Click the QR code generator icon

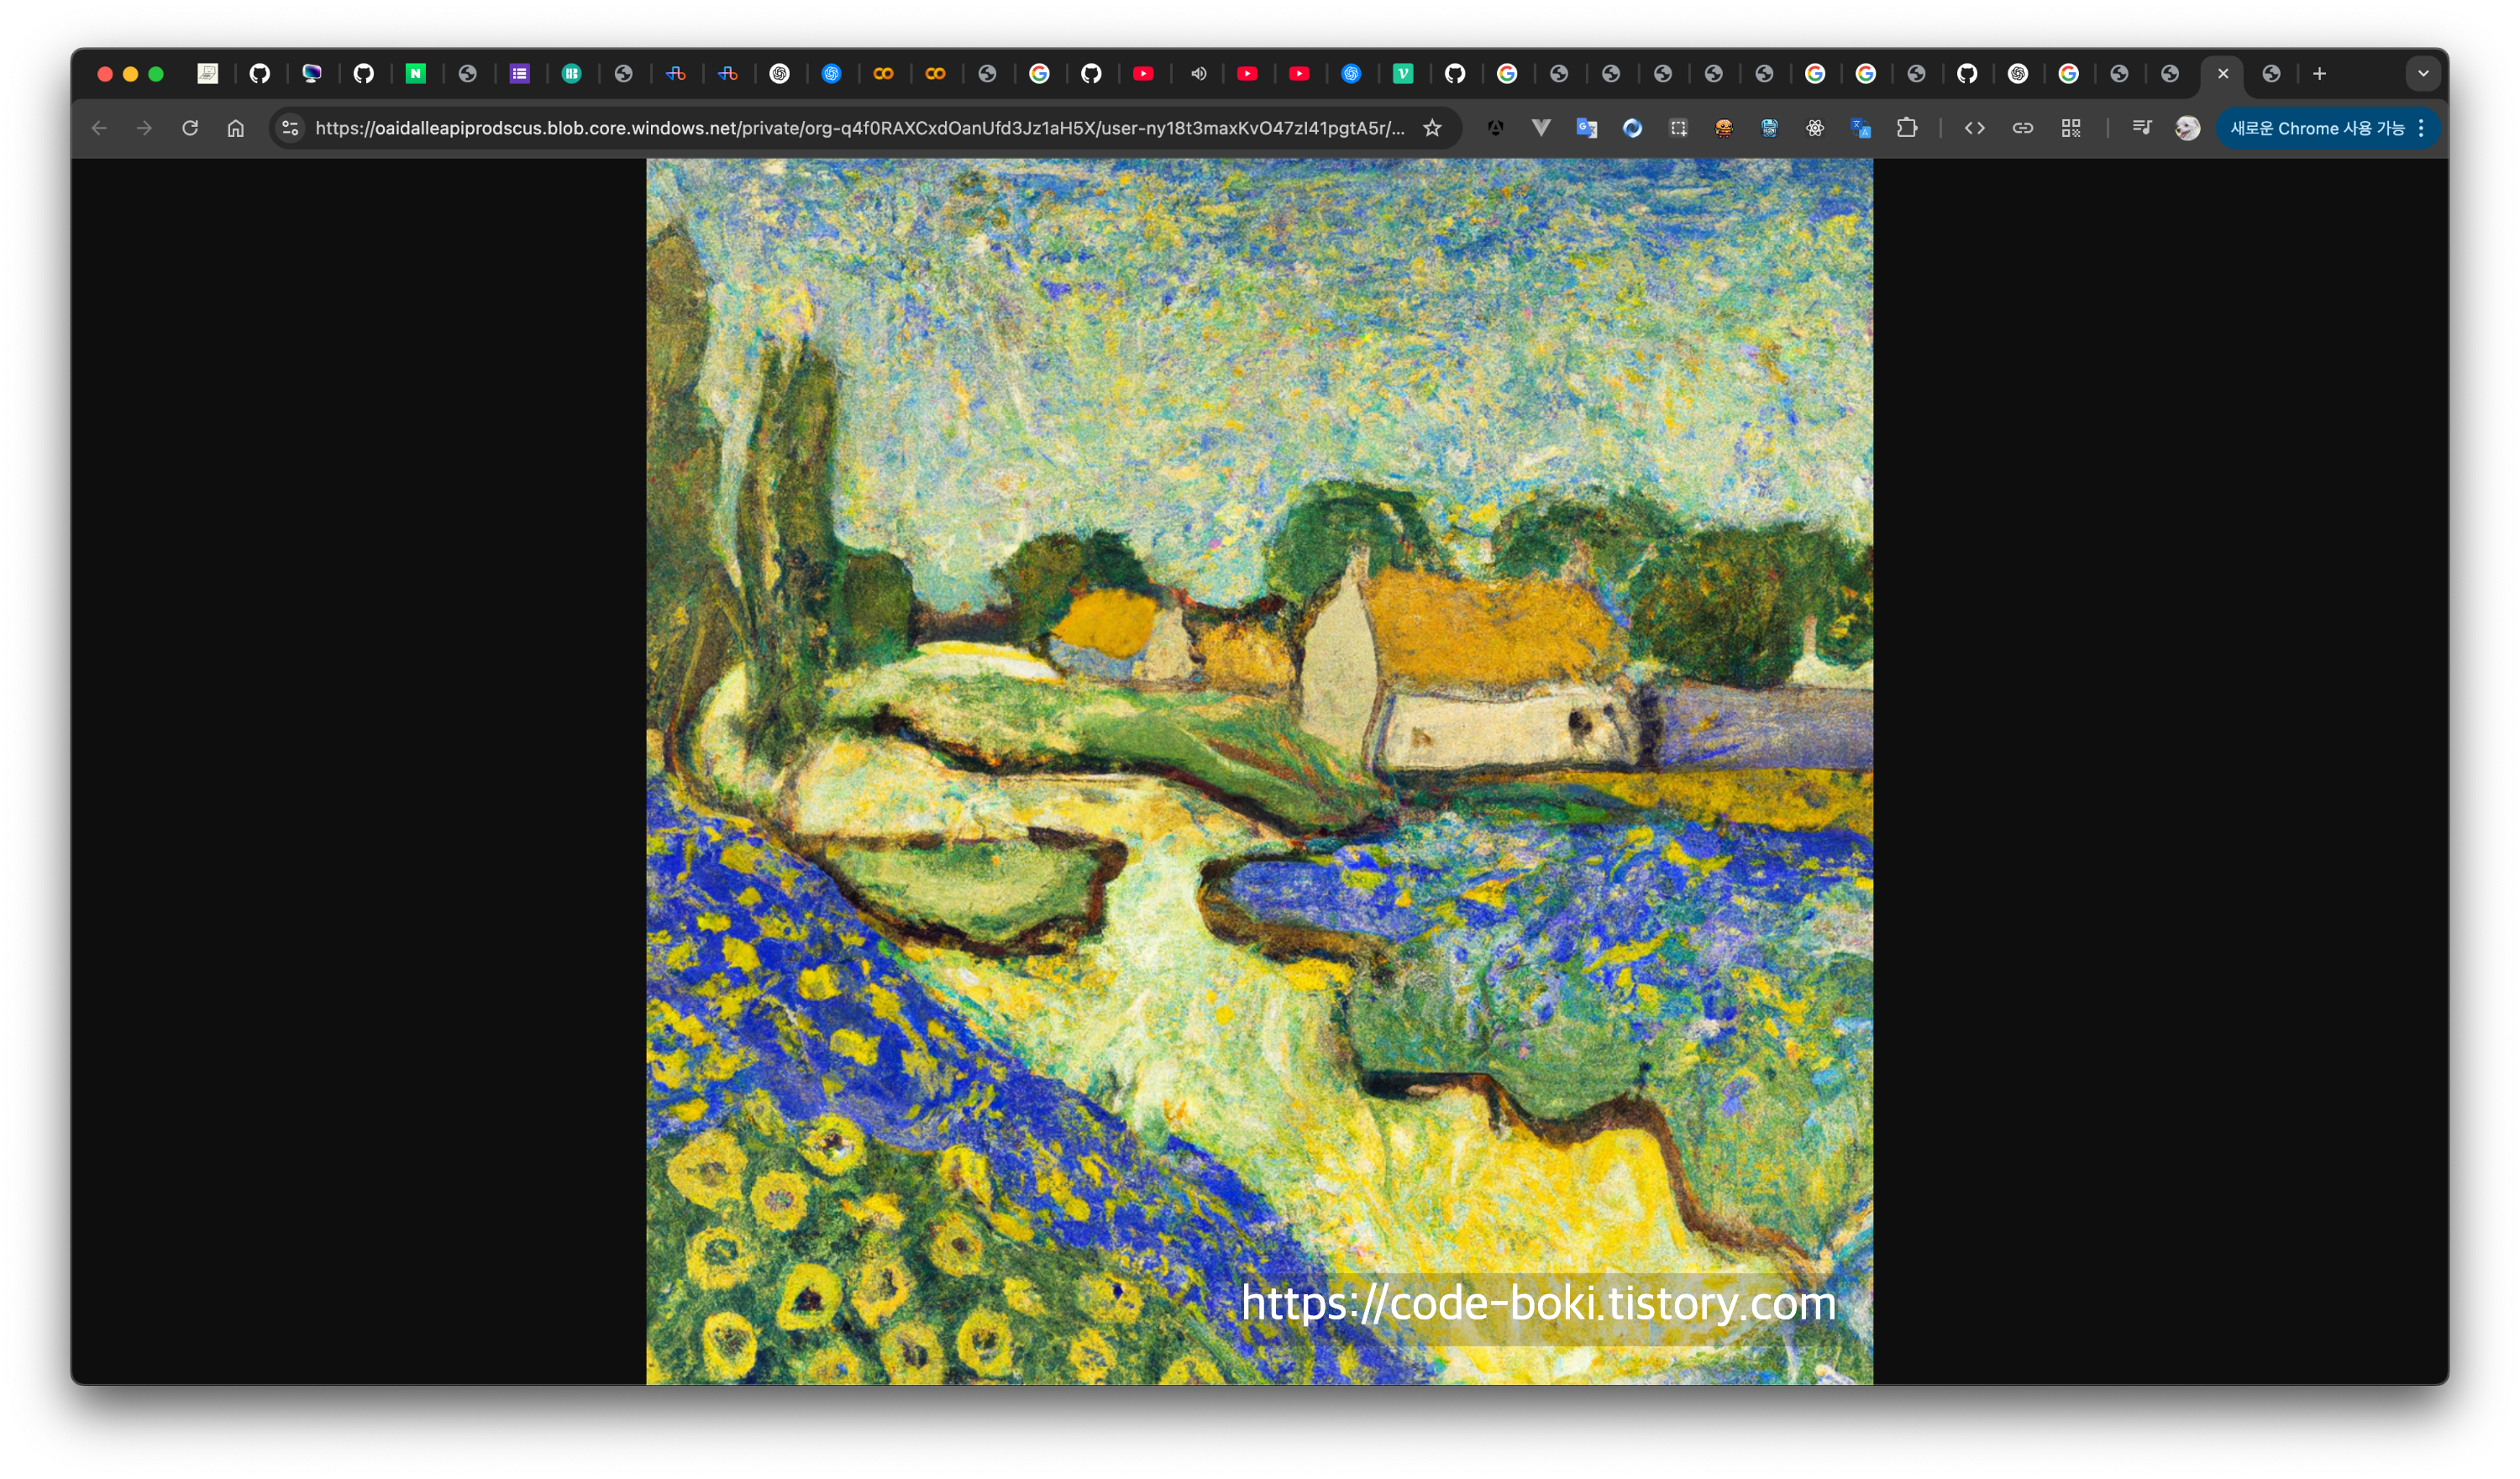[2071, 128]
